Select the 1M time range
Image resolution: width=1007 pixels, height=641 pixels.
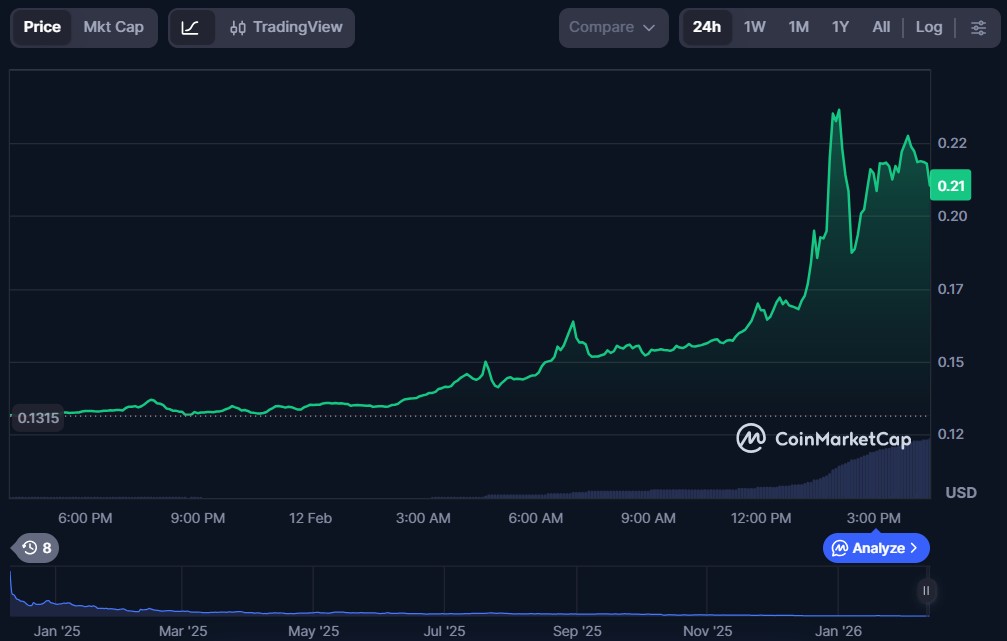point(798,28)
